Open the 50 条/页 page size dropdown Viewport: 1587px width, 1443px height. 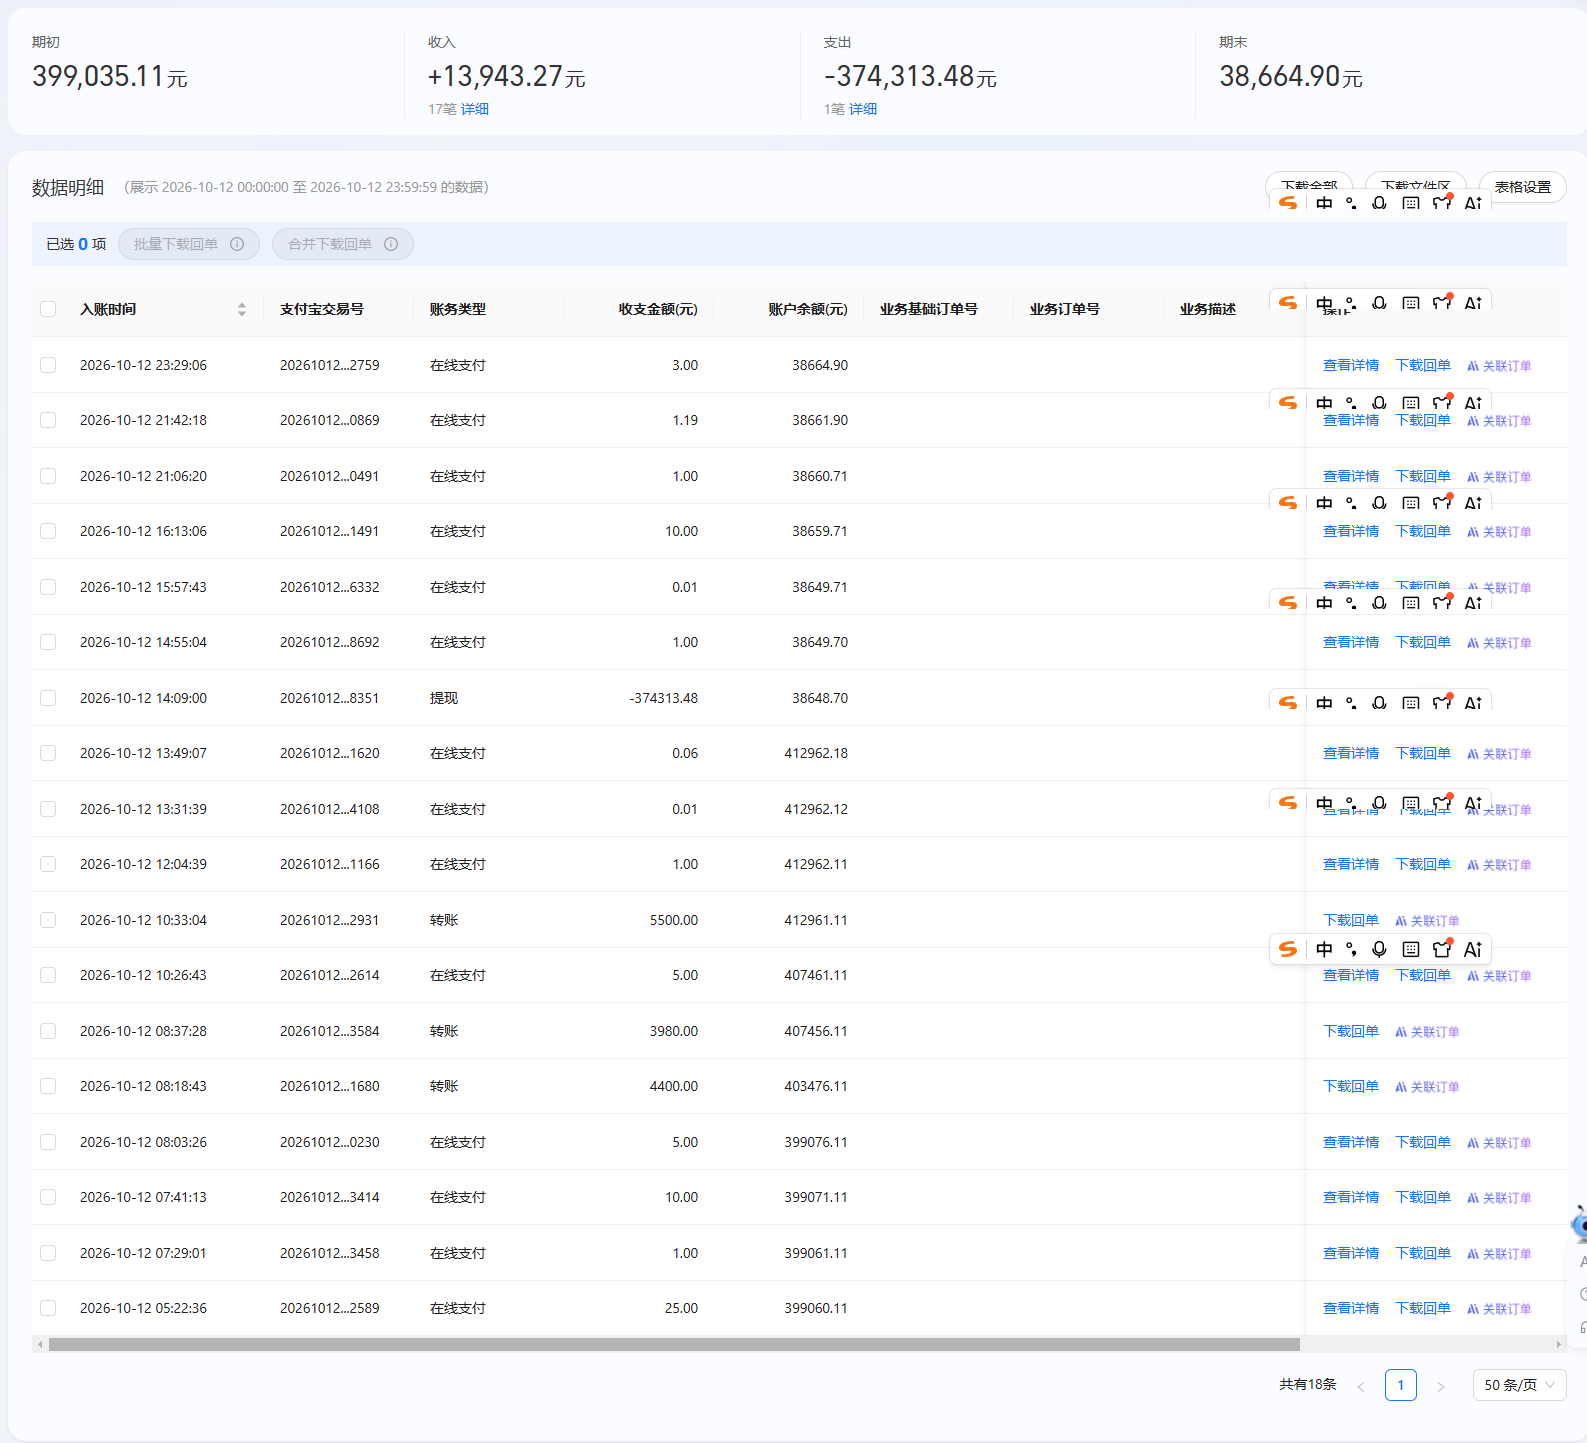[1519, 1385]
